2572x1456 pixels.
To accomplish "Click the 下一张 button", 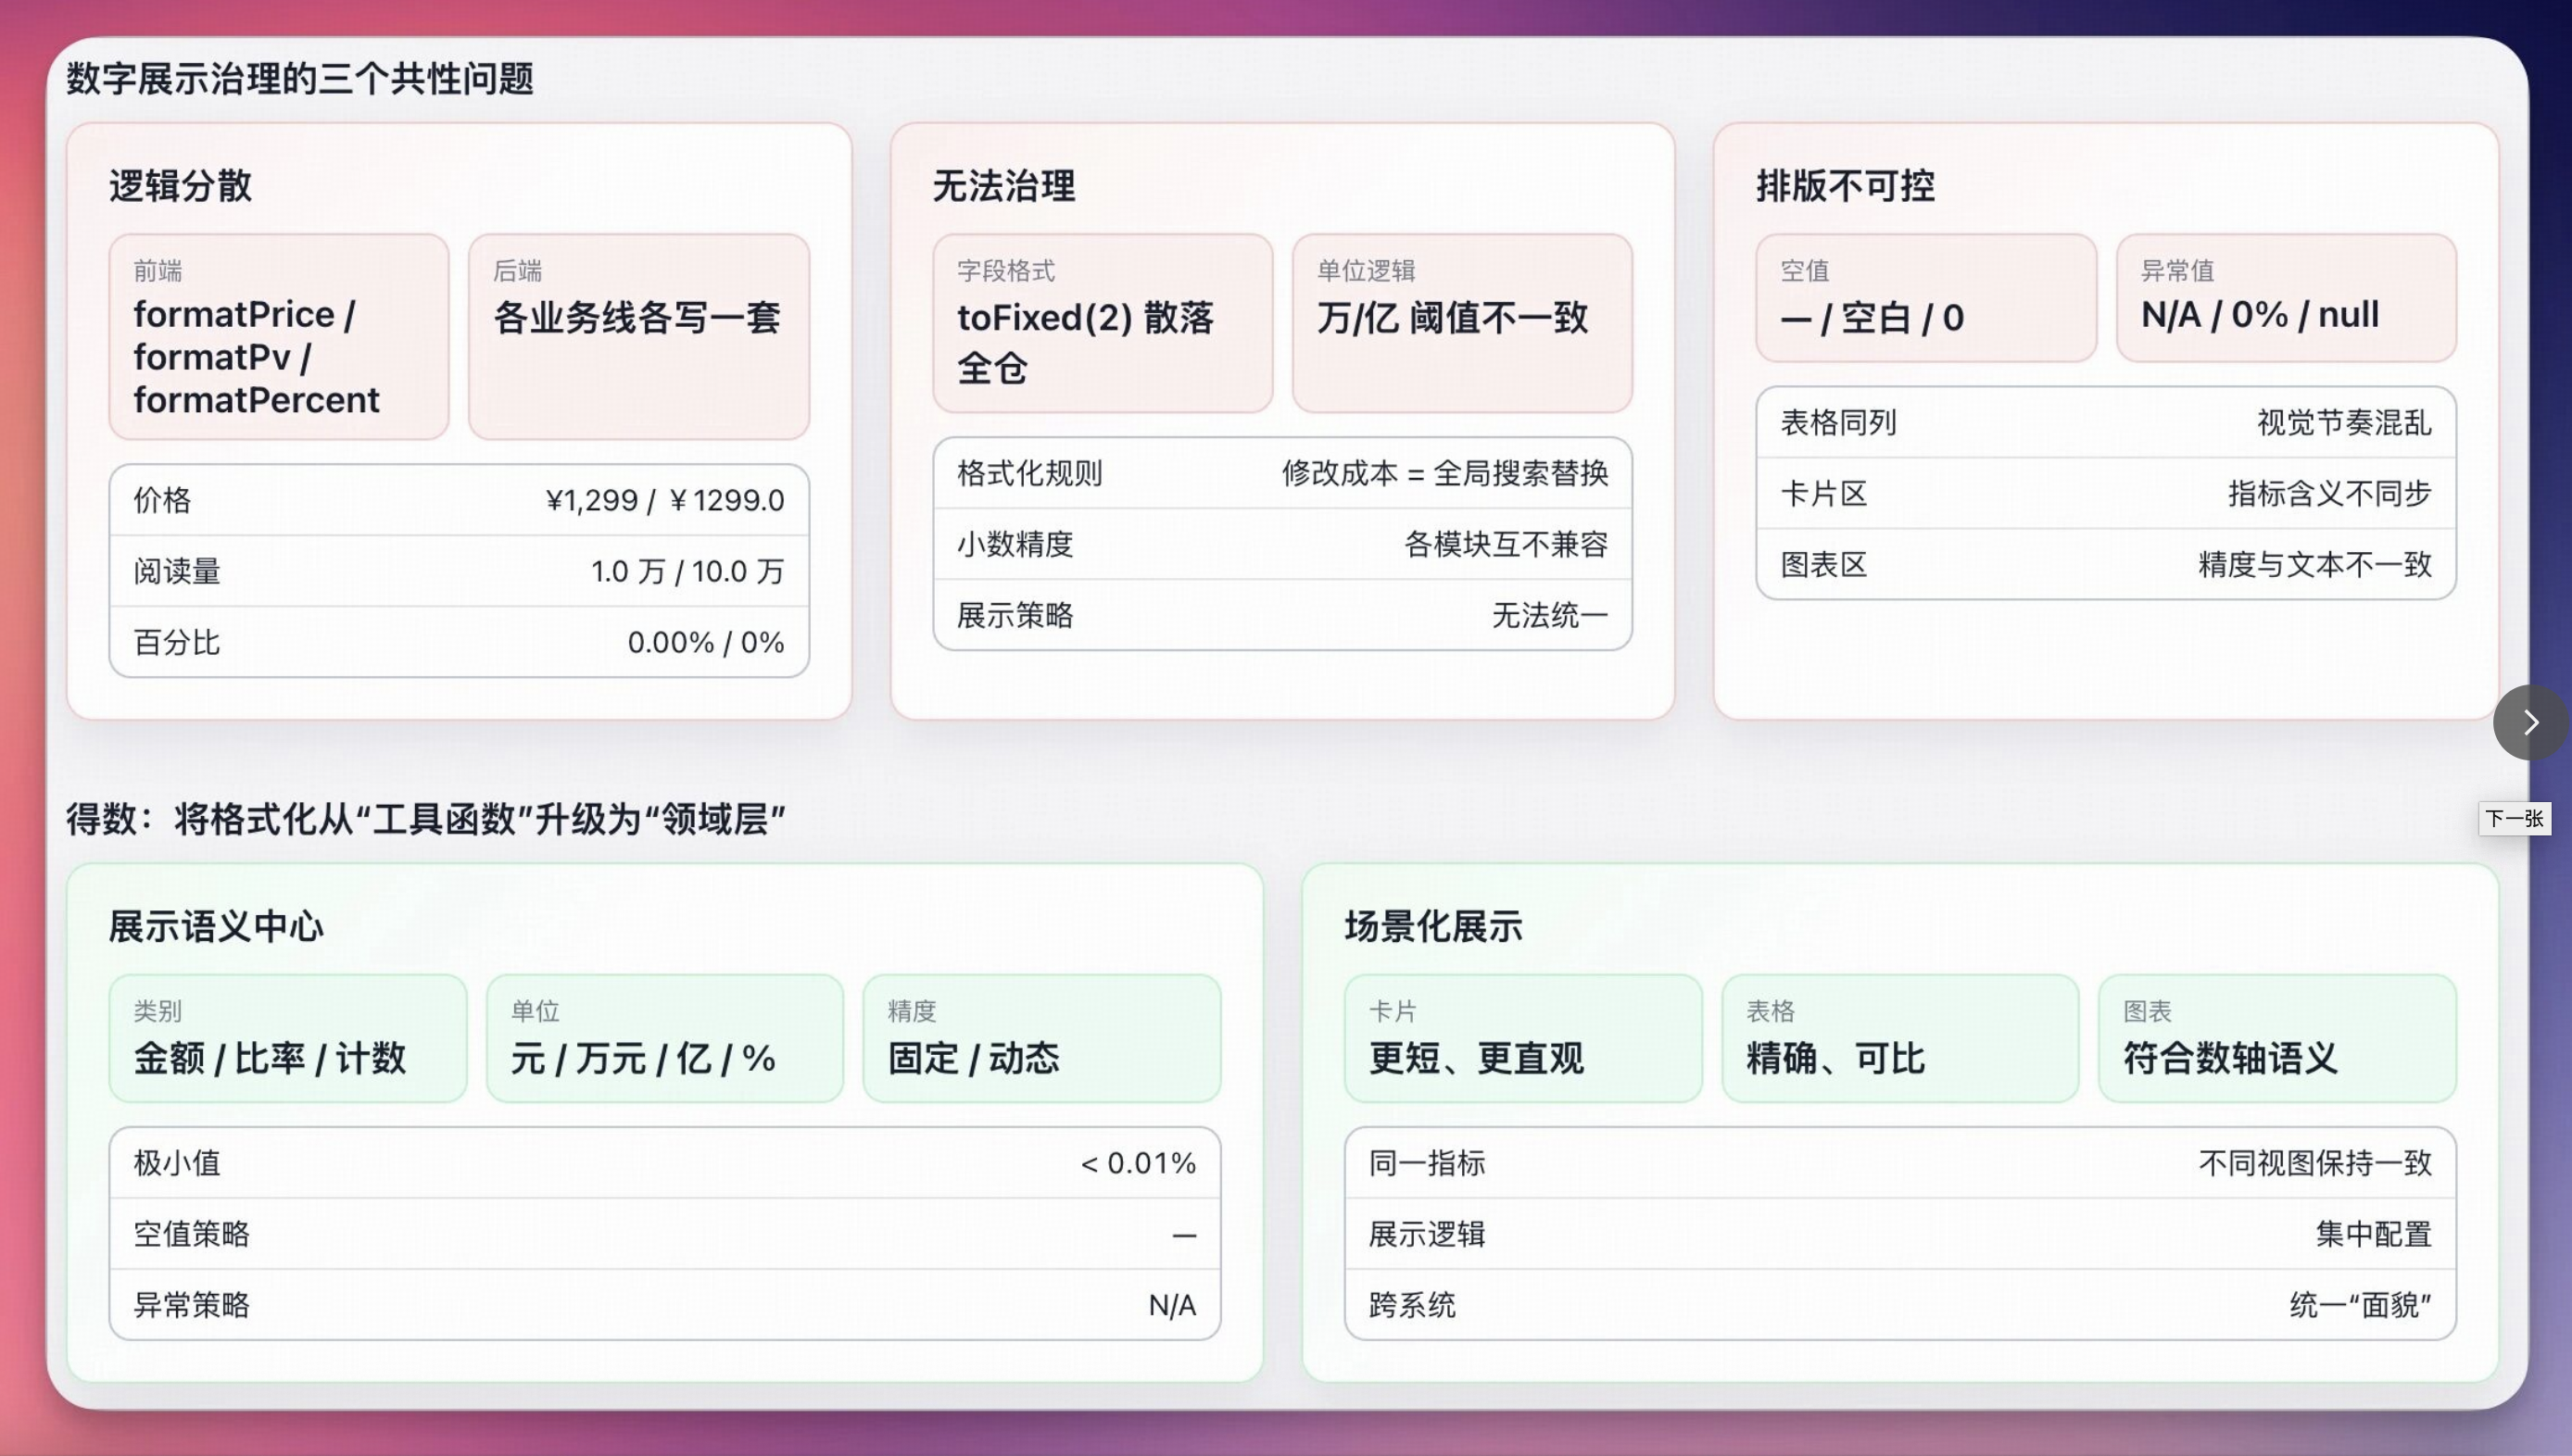I will pos(2515,818).
